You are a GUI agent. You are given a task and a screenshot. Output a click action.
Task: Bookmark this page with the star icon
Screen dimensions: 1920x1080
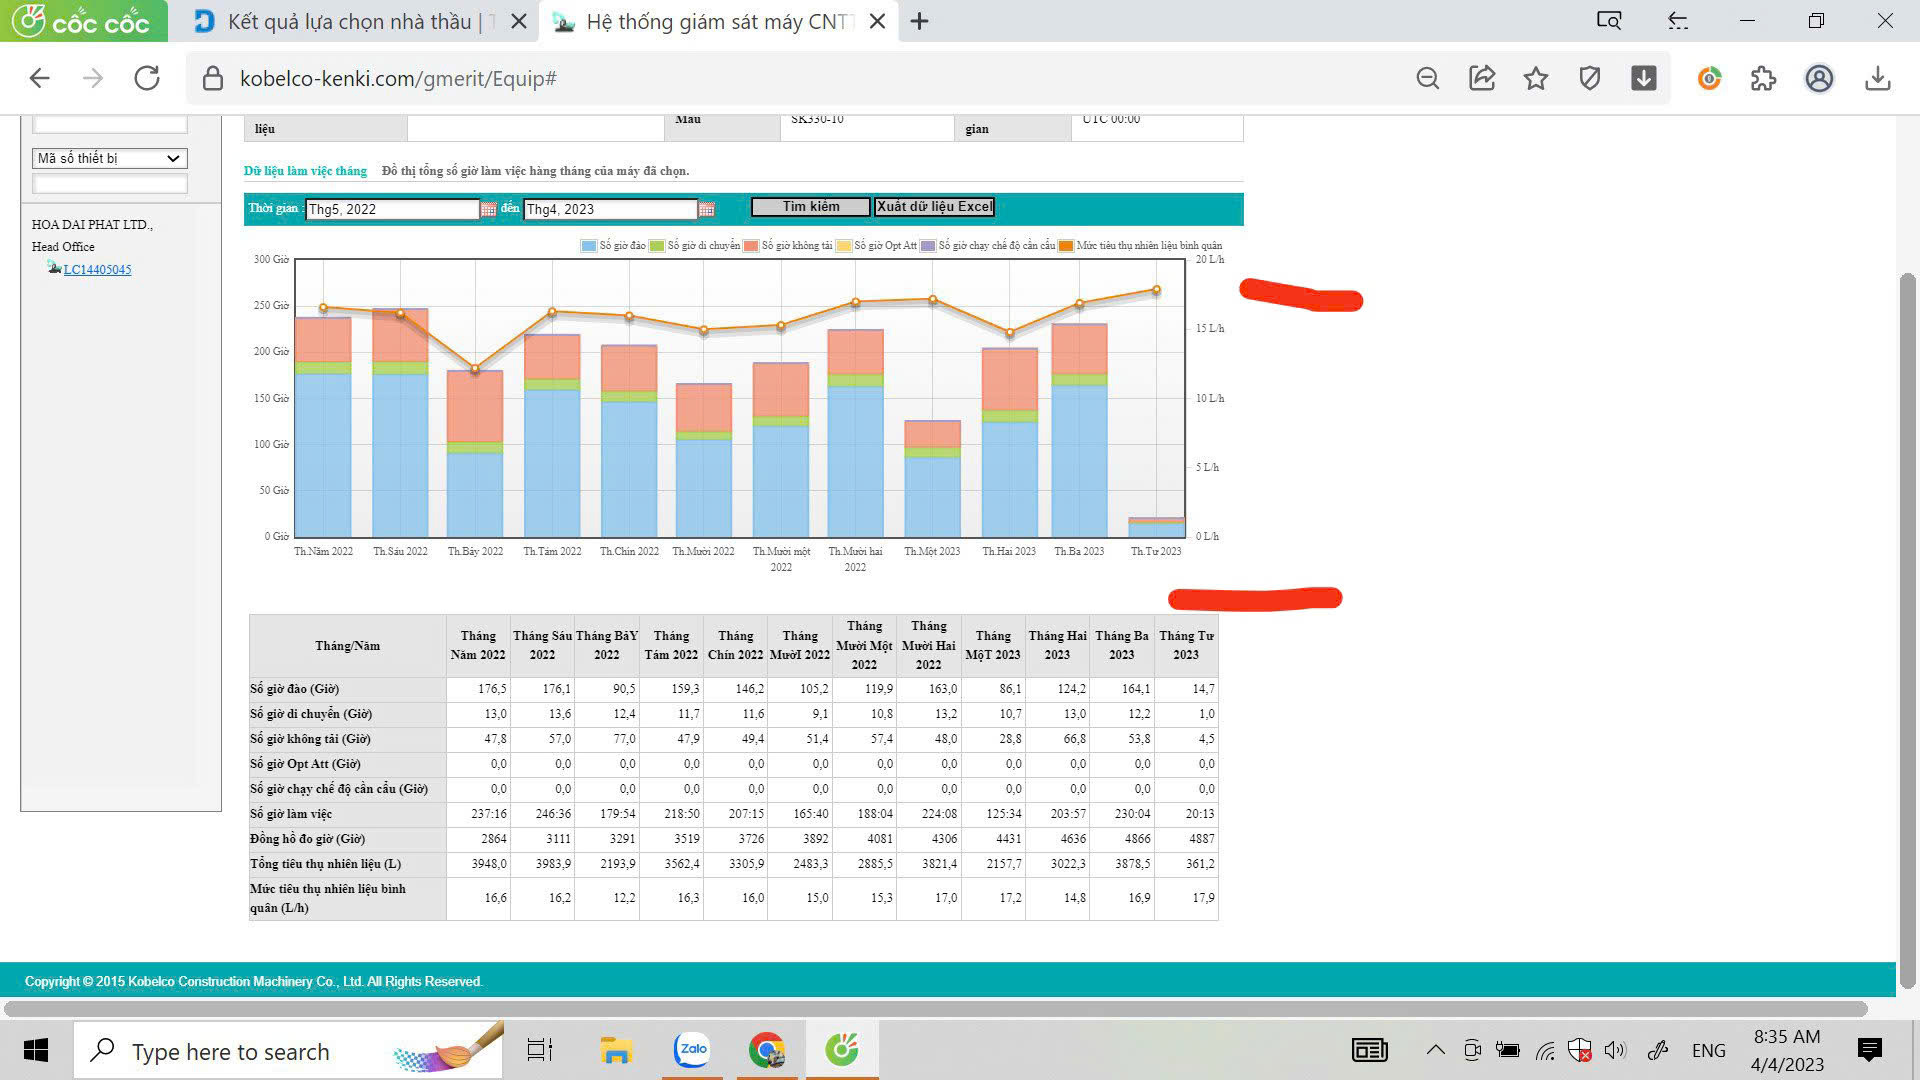pos(1536,78)
